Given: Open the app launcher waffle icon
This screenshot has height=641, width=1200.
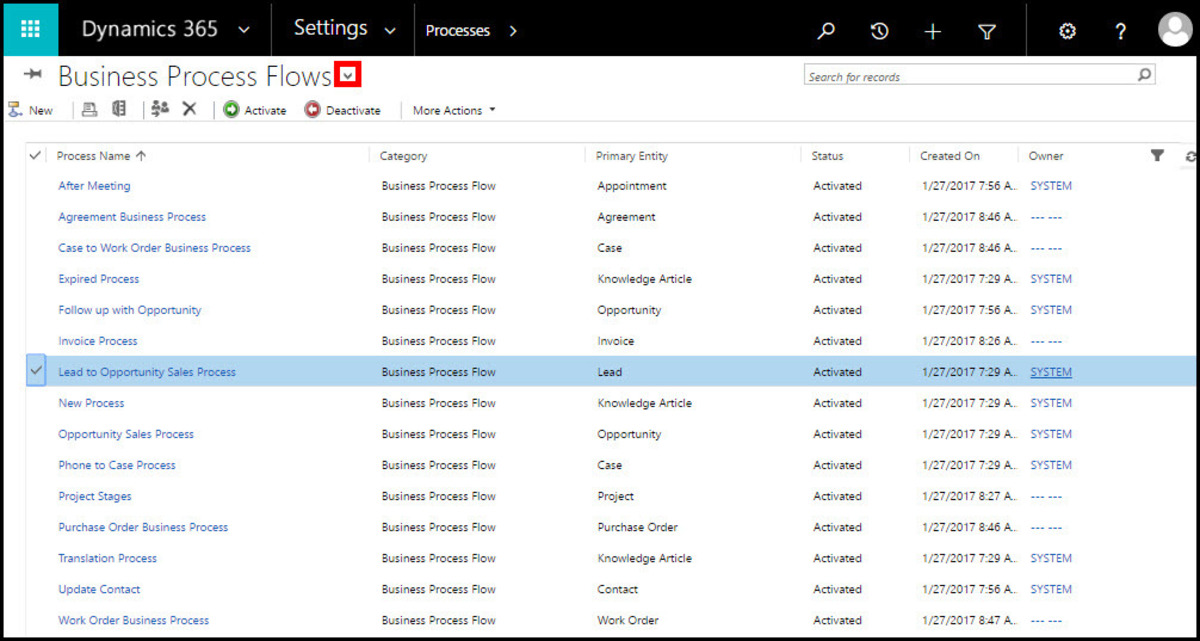Looking at the screenshot, I should pos(30,30).
